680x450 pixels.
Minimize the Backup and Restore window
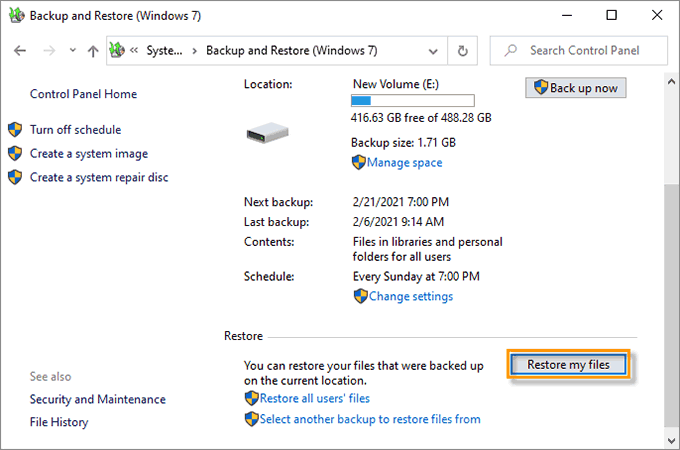[567, 15]
